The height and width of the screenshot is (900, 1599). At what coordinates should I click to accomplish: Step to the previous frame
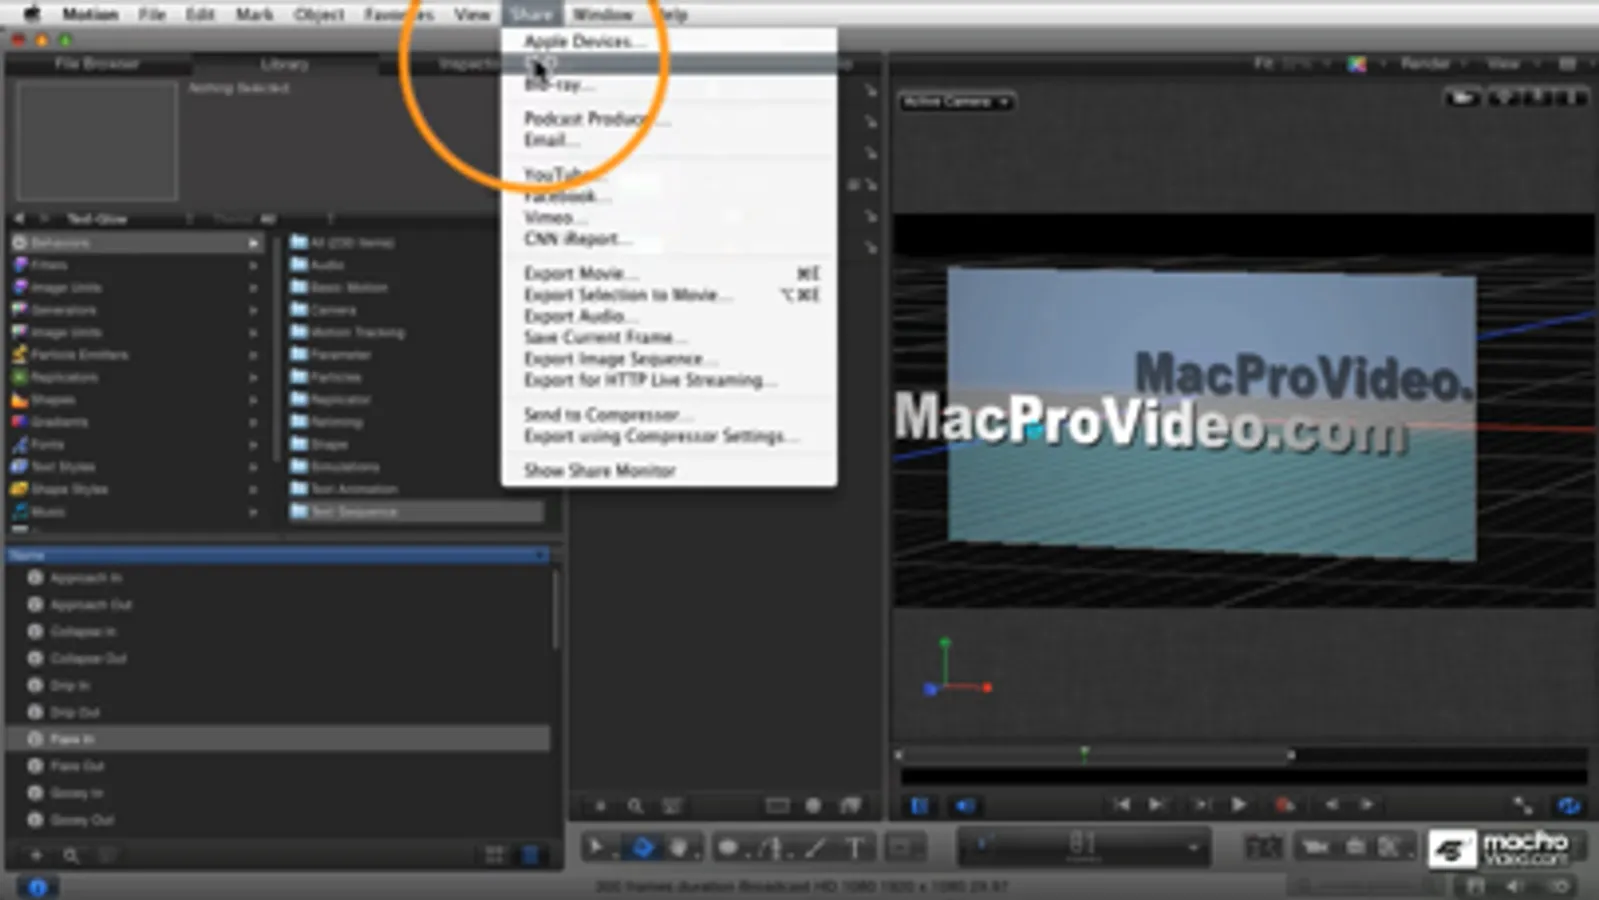pyautogui.click(x=1331, y=805)
